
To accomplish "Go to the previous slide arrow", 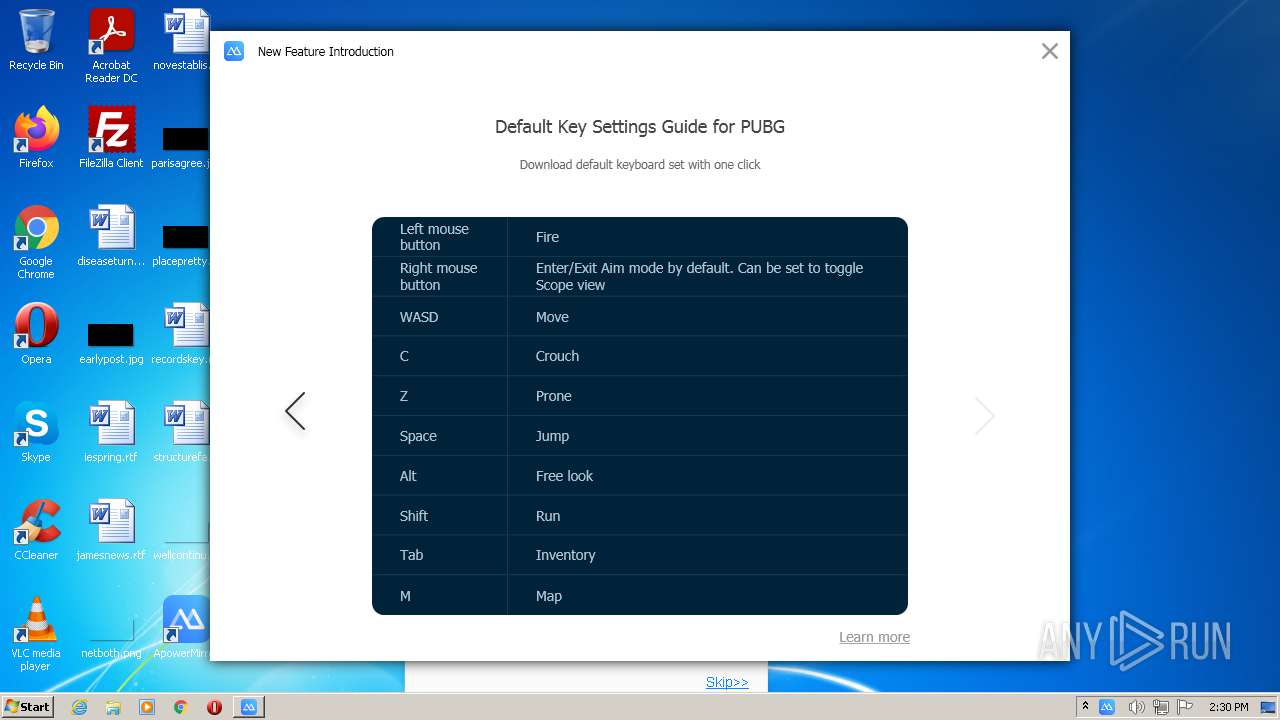I will click(295, 411).
